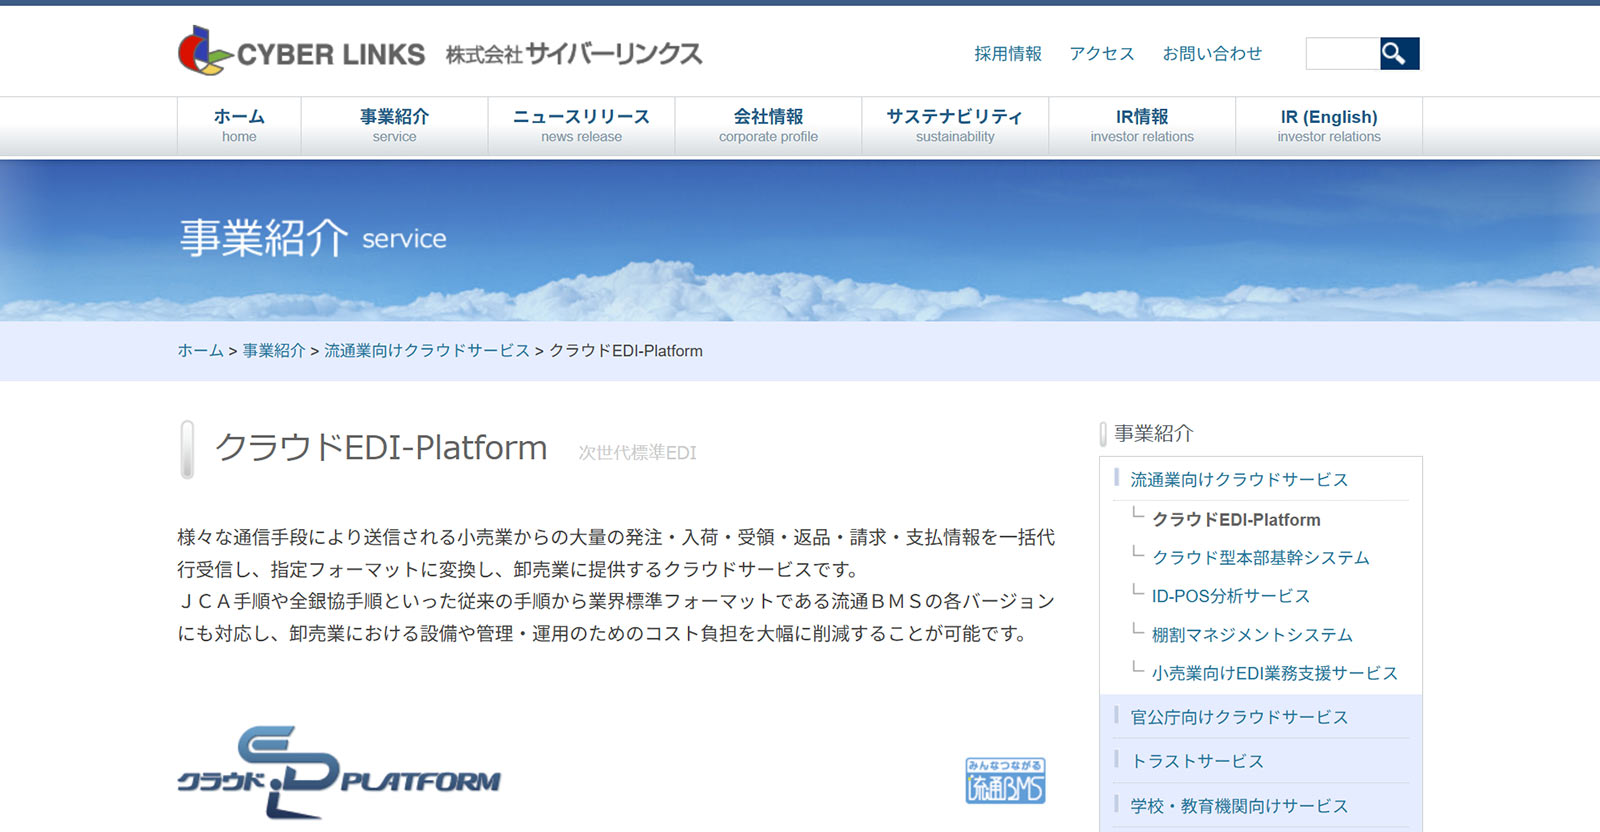Viewport: 1600px width, 832px height.
Task: Open 会社情報 corporate profile tab
Action: [x=768, y=126]
